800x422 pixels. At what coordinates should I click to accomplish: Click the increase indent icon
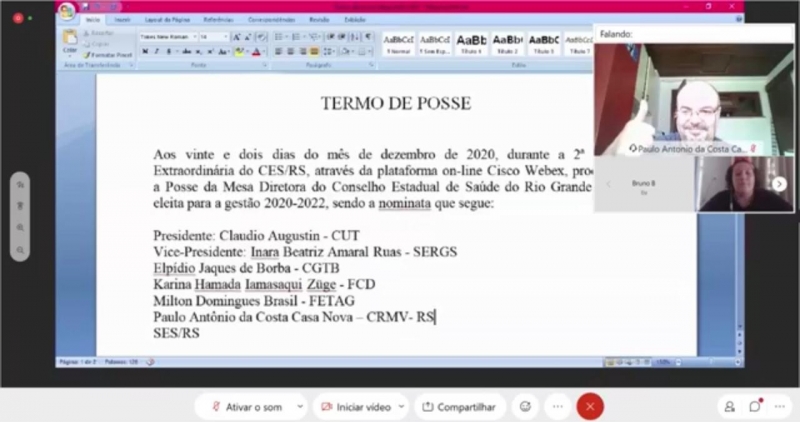pos(342,37)
